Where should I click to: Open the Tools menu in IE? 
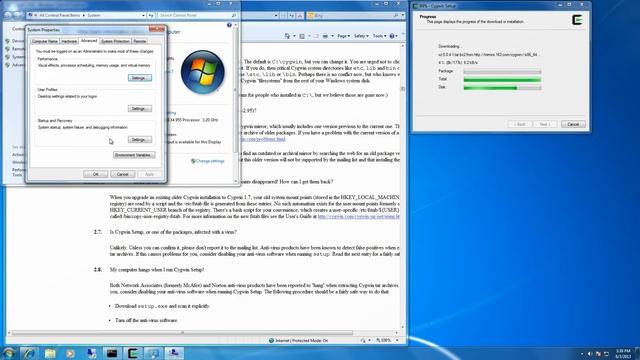coord(379,36)
